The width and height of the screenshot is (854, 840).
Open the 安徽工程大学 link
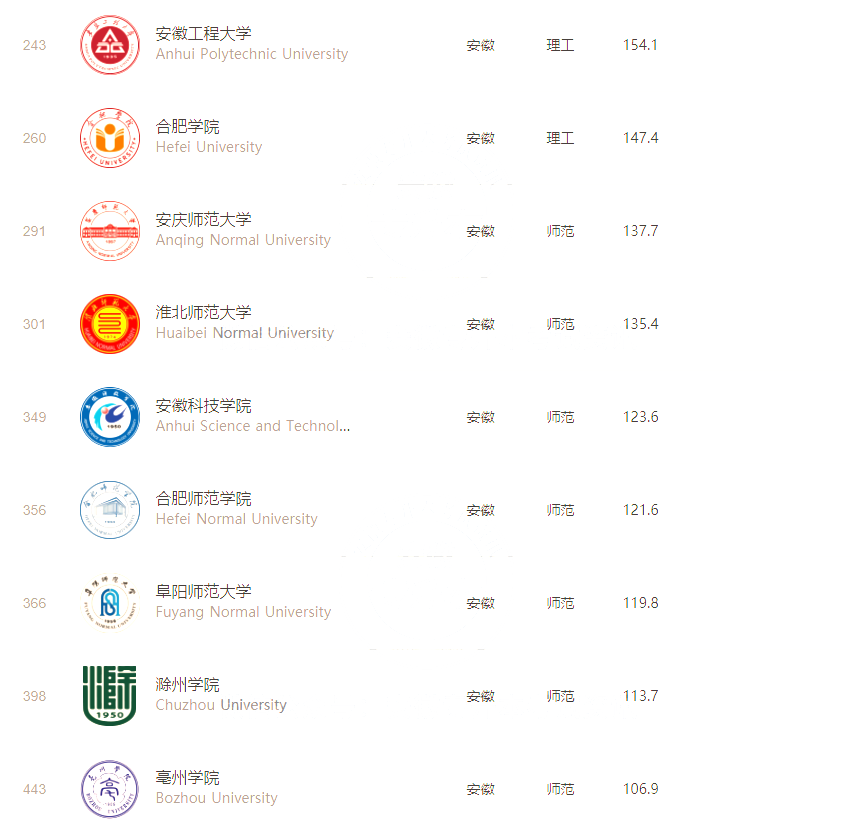coord(204,34)
